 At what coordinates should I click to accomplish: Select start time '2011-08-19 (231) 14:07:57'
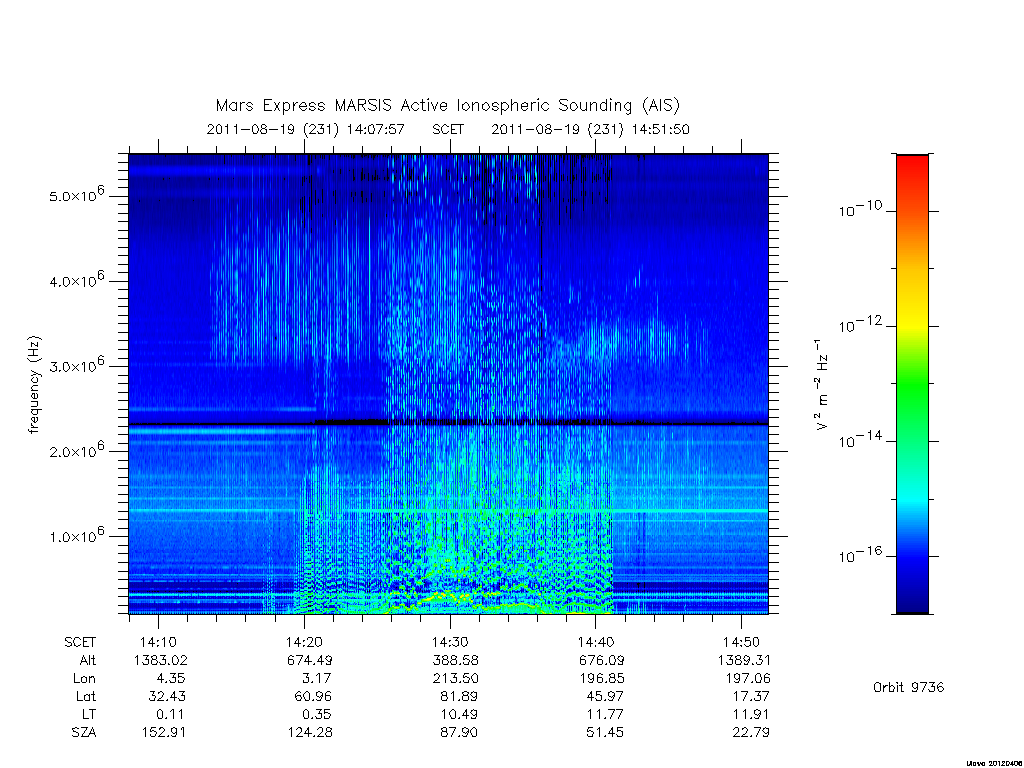click(x=306, y=129)
